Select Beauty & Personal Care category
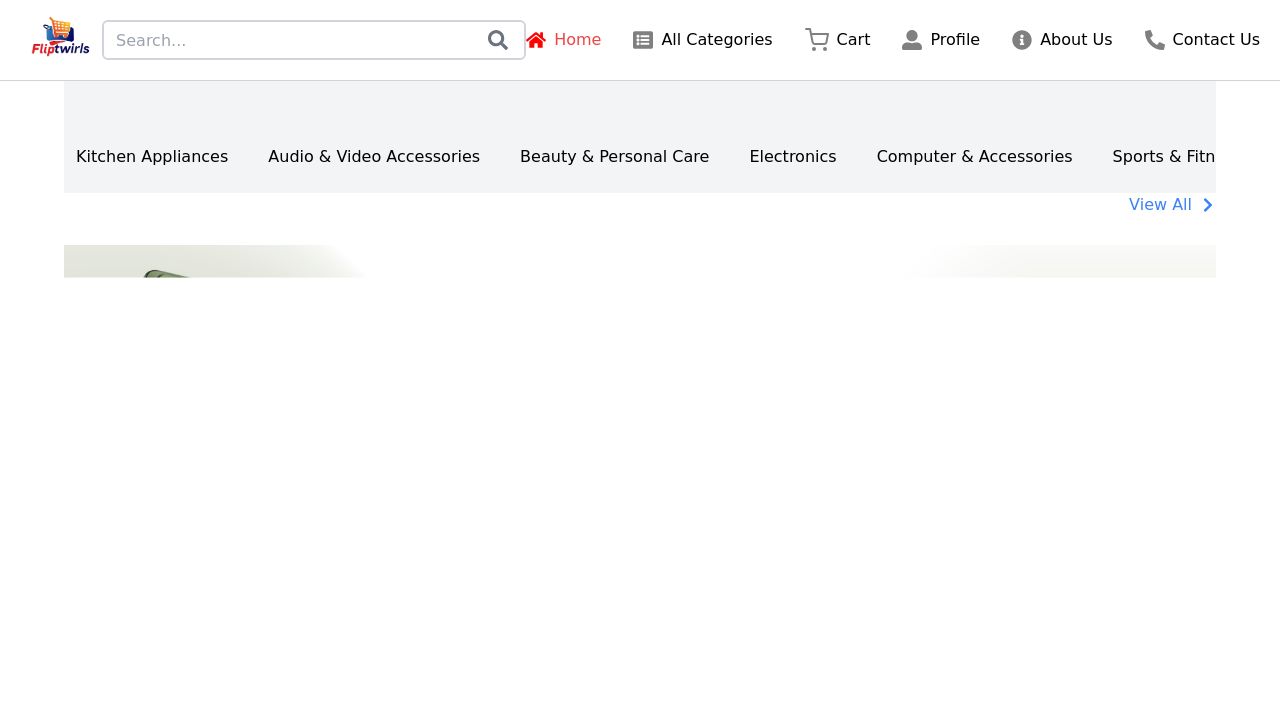The height and width of the screenshot is (720, 1280). (x=614, y=157)
